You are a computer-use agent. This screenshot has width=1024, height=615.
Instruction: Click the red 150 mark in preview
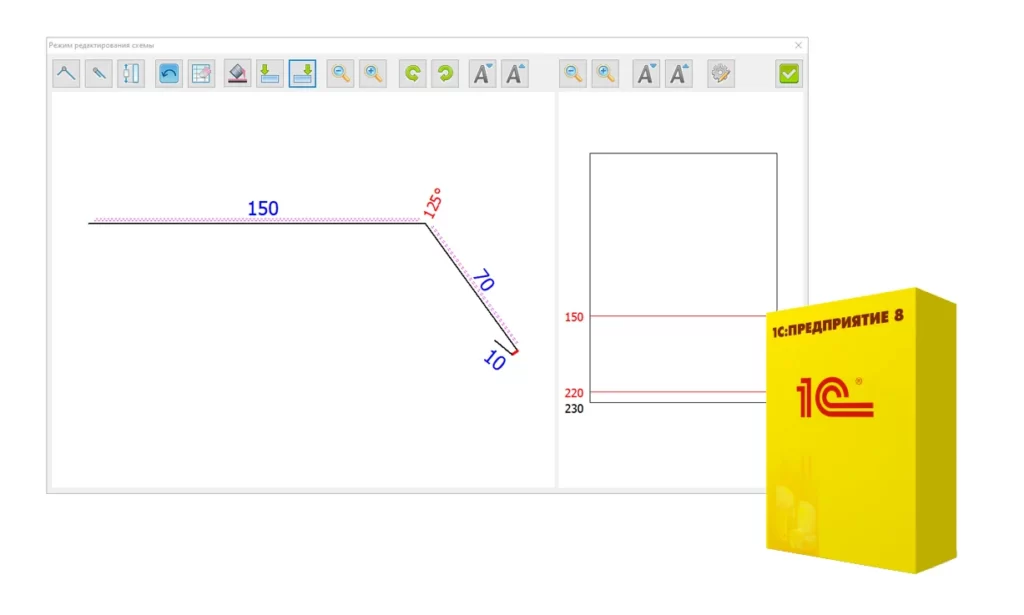click(x=574, y=317)
